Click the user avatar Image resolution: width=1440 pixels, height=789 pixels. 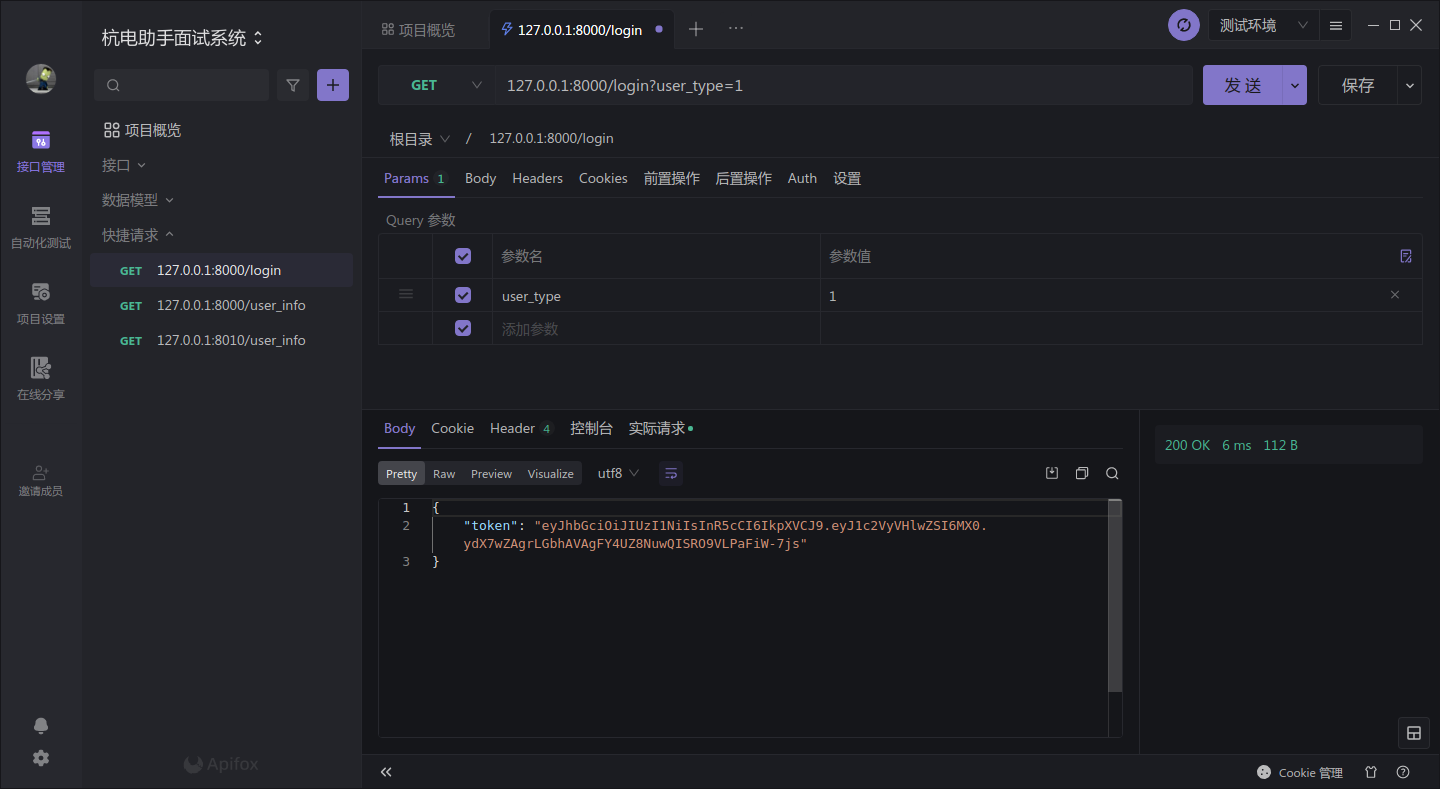[x=40, y=79]
